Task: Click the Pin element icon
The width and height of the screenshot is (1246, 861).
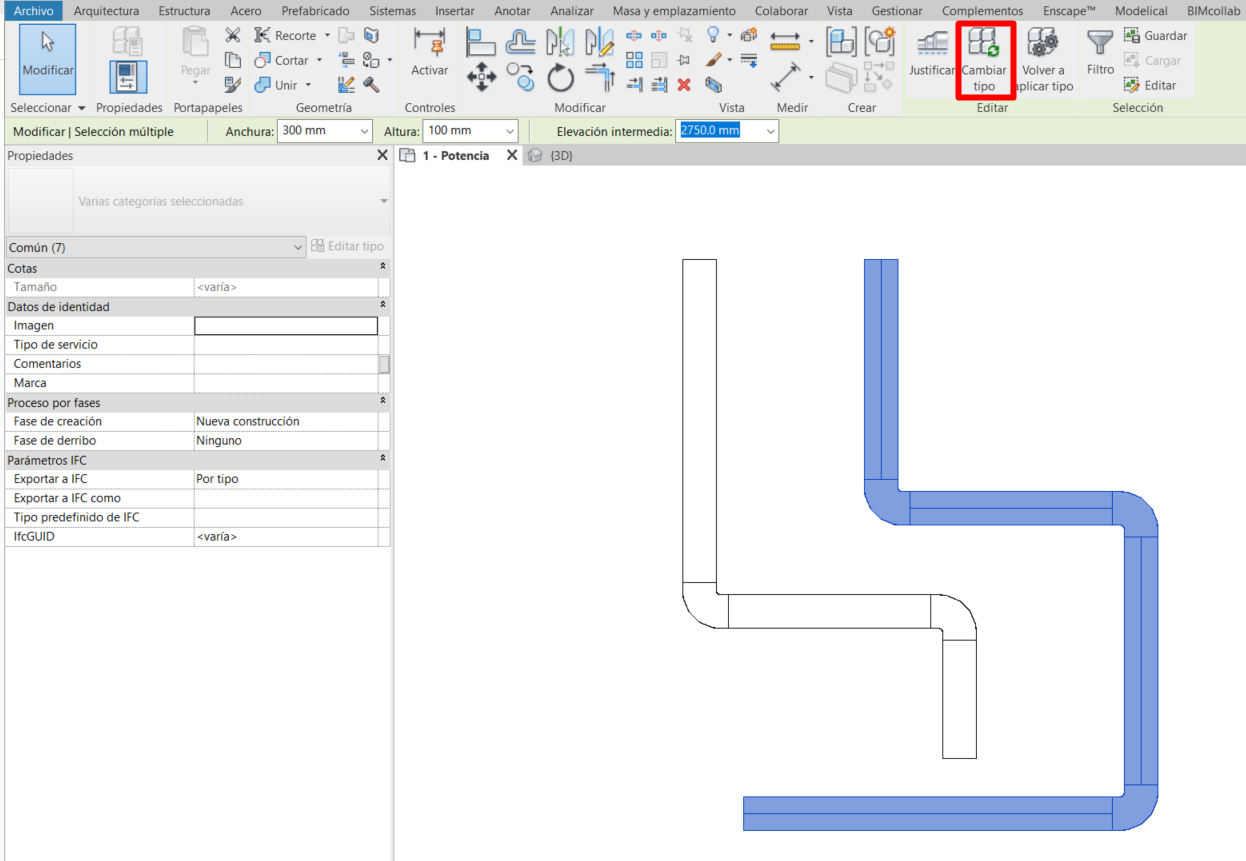Action: [684, 60]
